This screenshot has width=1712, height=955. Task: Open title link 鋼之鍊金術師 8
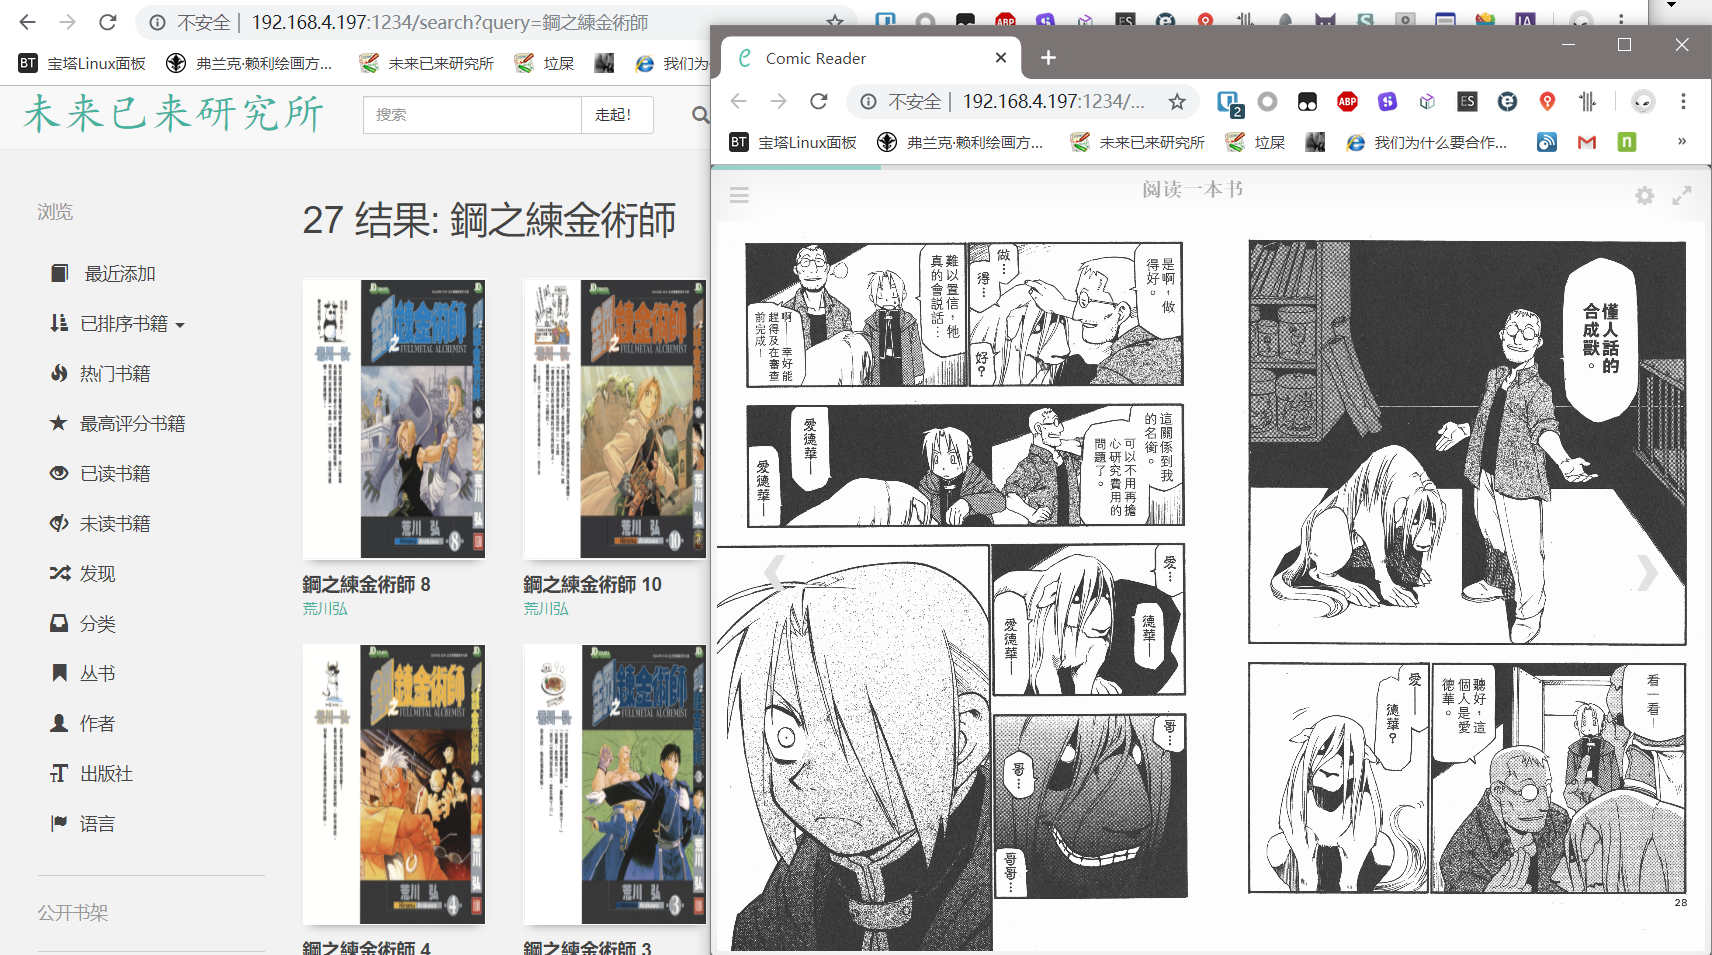pyautogui.click(x=366, y=584)
